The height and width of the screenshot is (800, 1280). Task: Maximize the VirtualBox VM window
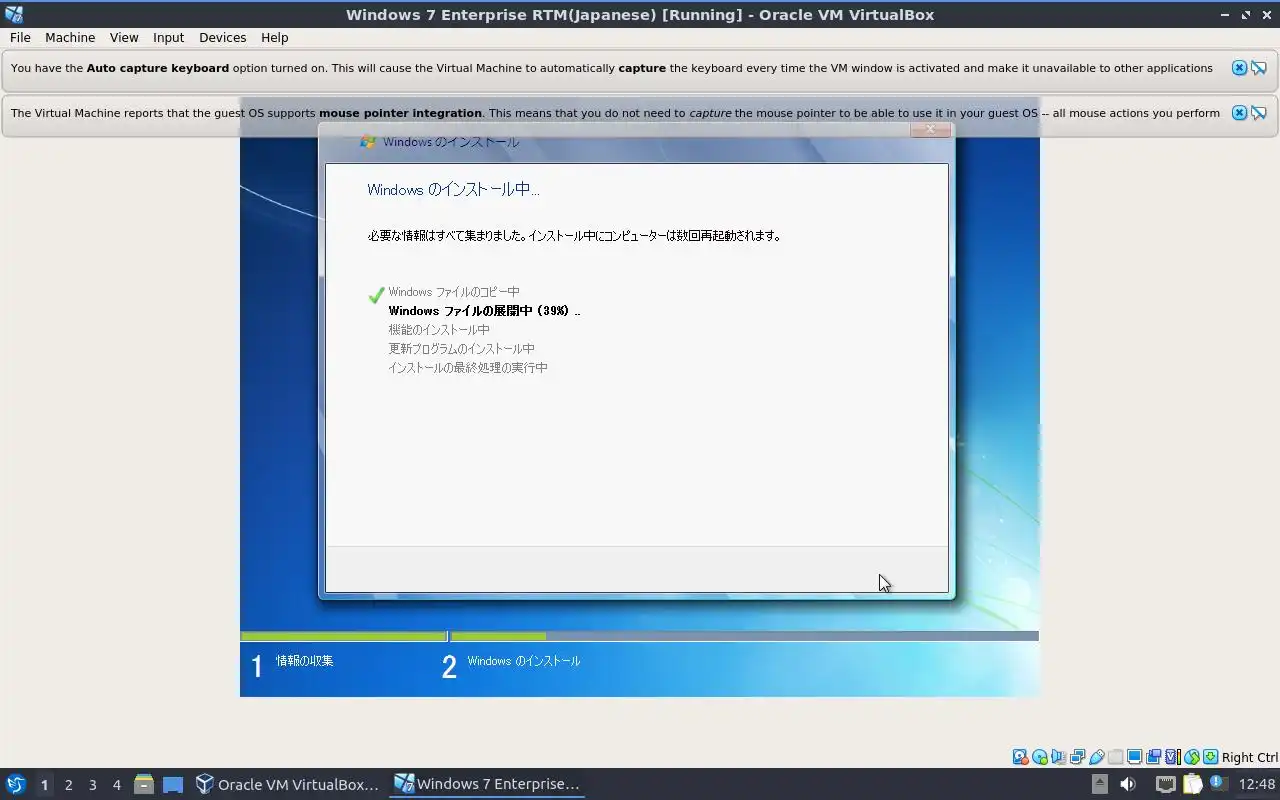1246,15
